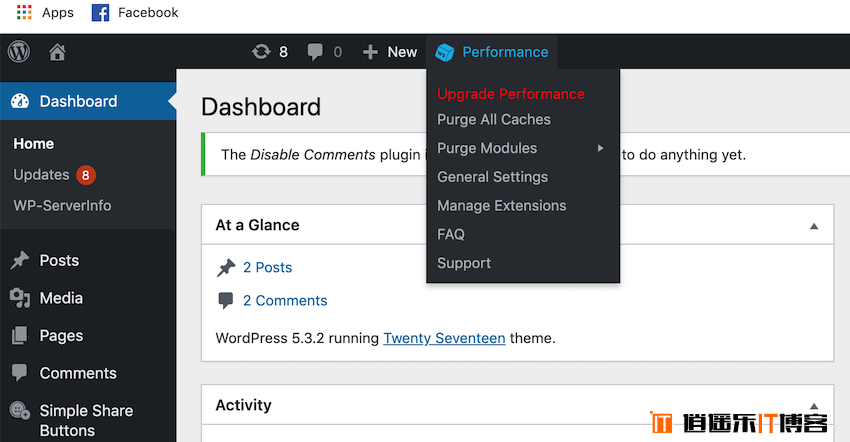Click the Dashboard gauge icon in sidebar
The width and height of the screenshot is (850, 442).
20,101
